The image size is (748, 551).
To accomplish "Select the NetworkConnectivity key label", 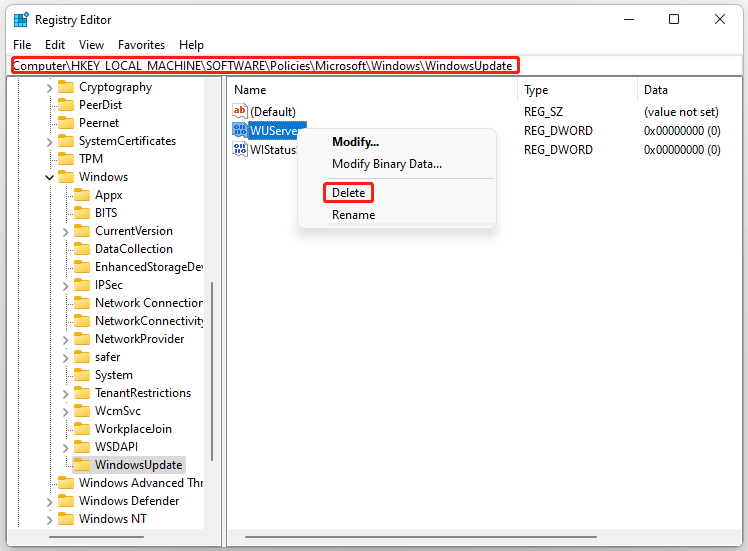I will point(149,321).
